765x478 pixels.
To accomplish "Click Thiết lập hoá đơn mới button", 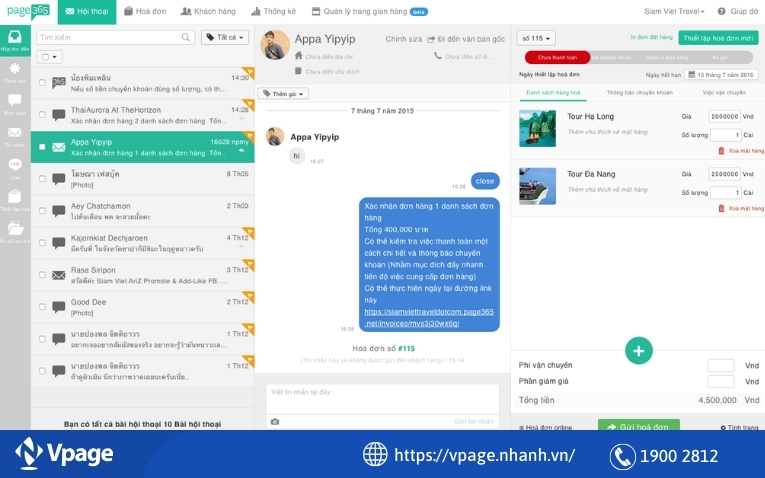I will click(x=718, y=38).
